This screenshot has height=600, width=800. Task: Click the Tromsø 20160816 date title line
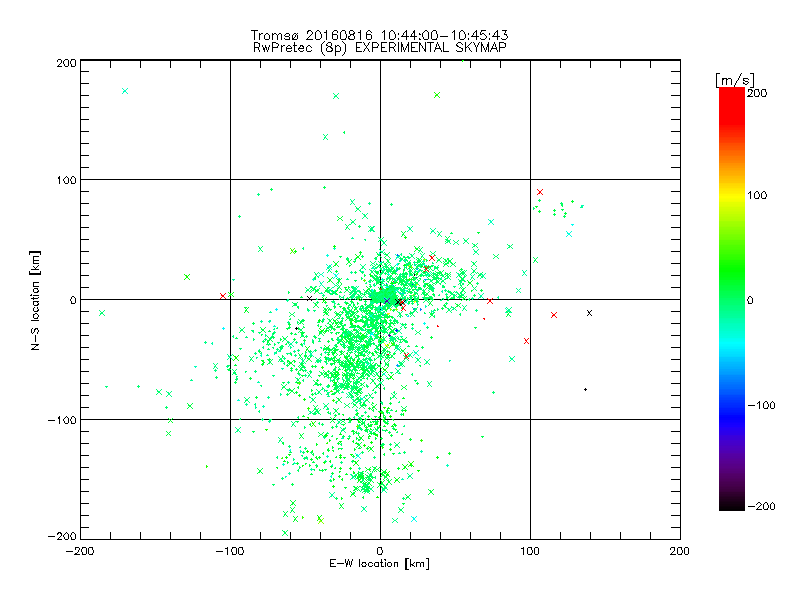(380, 35)
